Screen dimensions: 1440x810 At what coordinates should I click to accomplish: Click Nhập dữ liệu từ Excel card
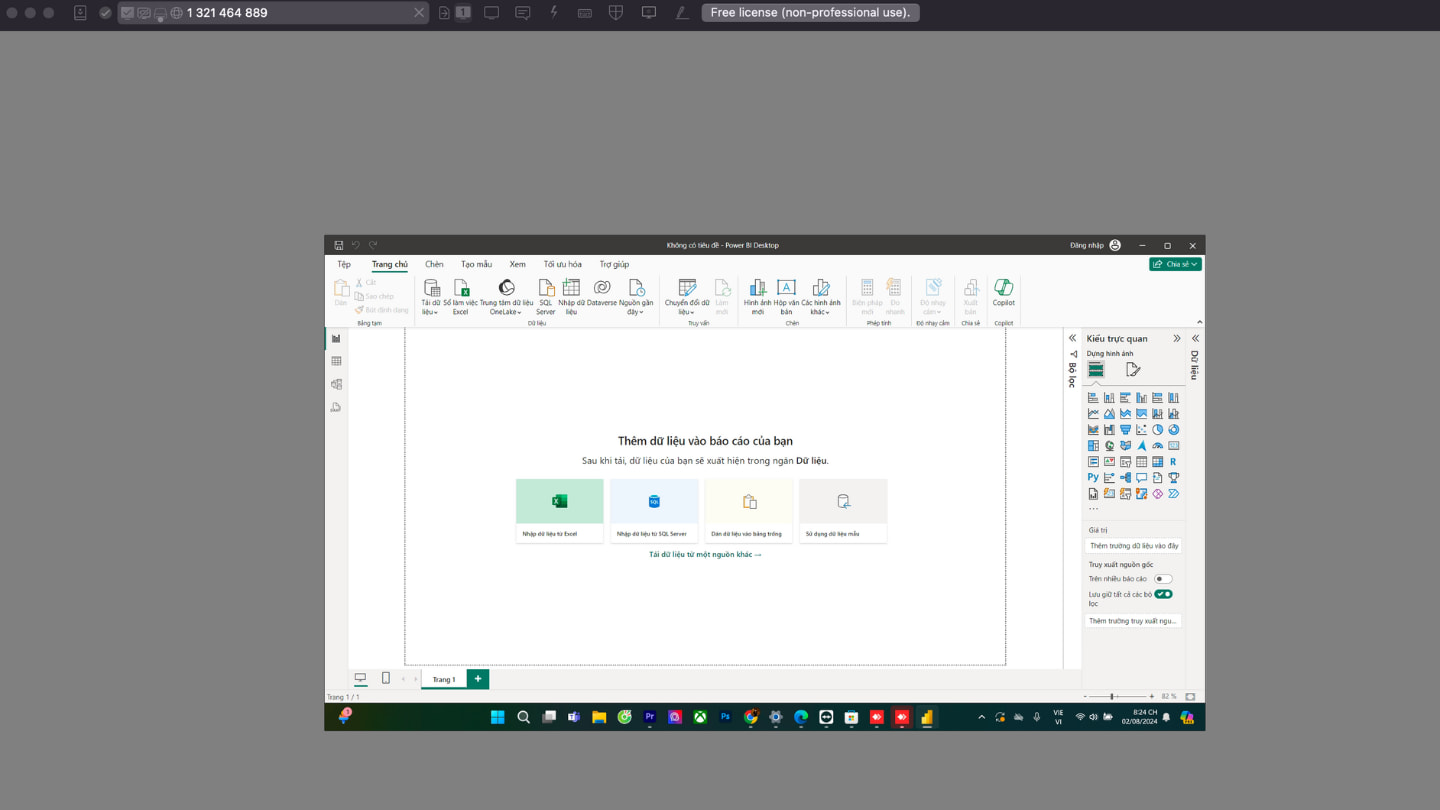[560, 511]
